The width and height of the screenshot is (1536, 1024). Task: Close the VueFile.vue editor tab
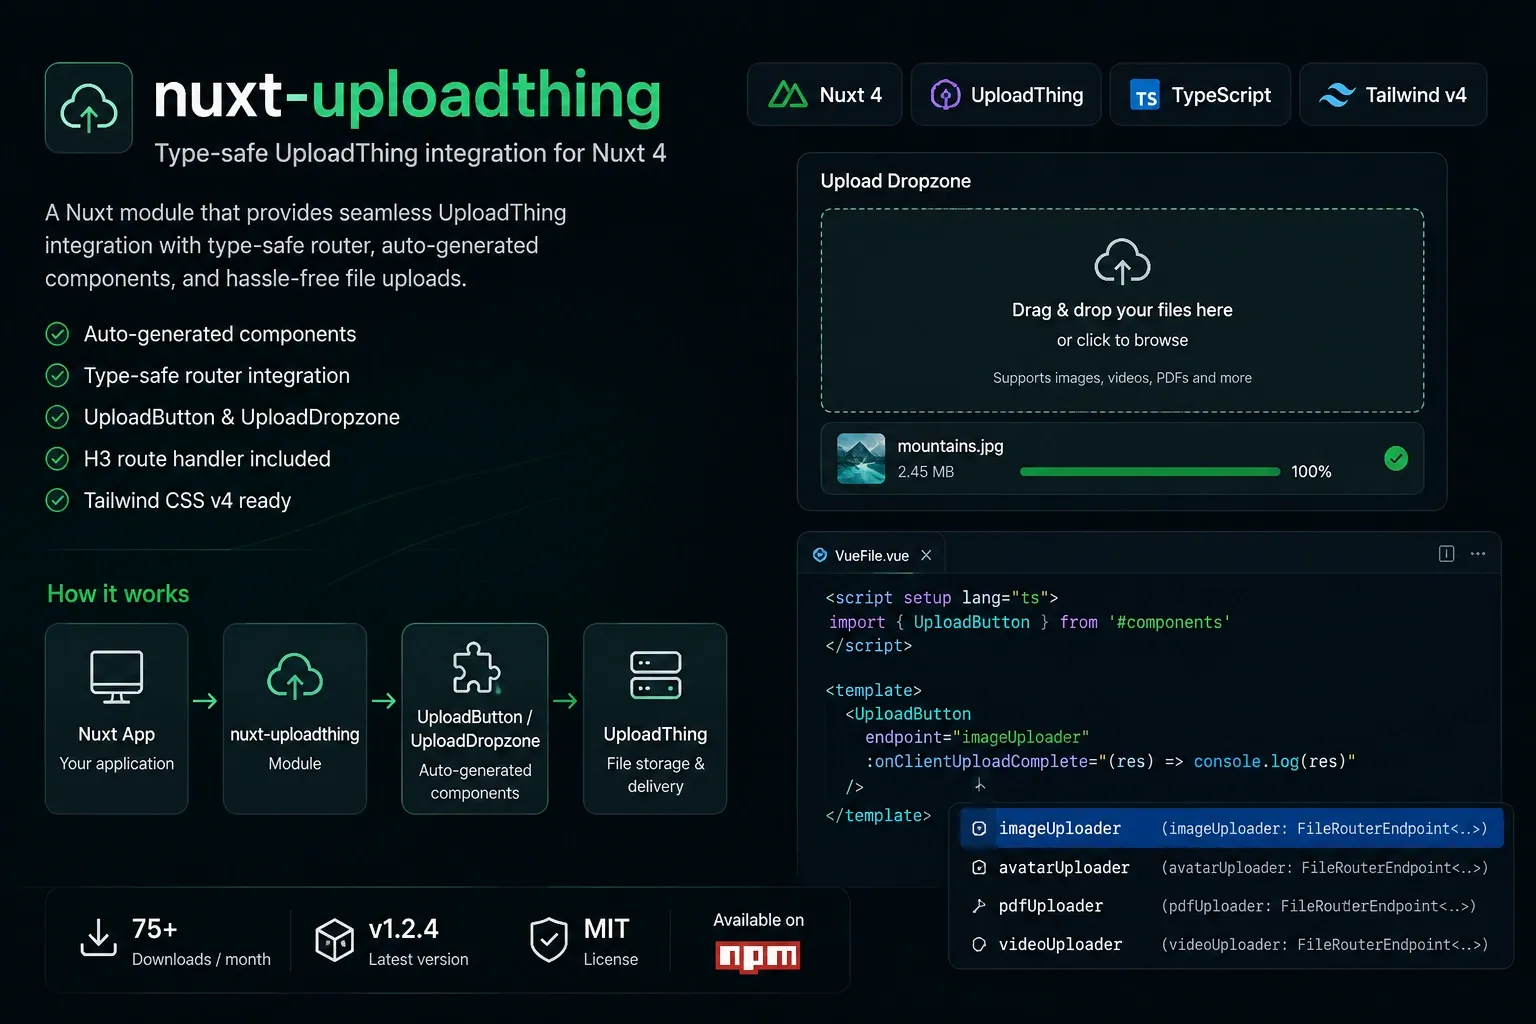pyautogui.click(x=926, y=555)
